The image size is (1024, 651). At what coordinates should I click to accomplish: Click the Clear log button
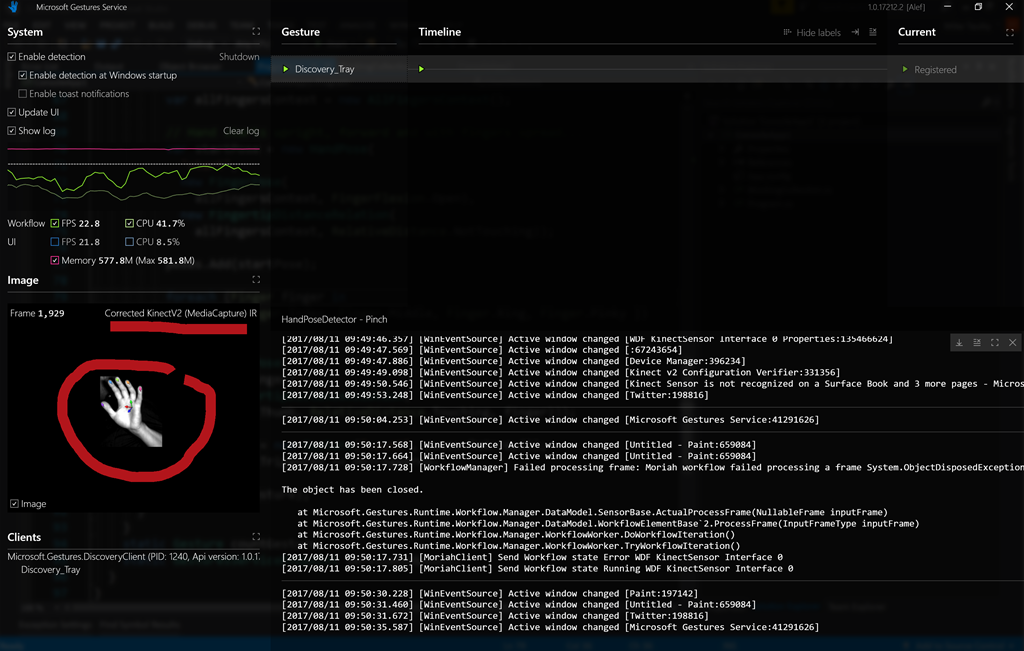241,131
